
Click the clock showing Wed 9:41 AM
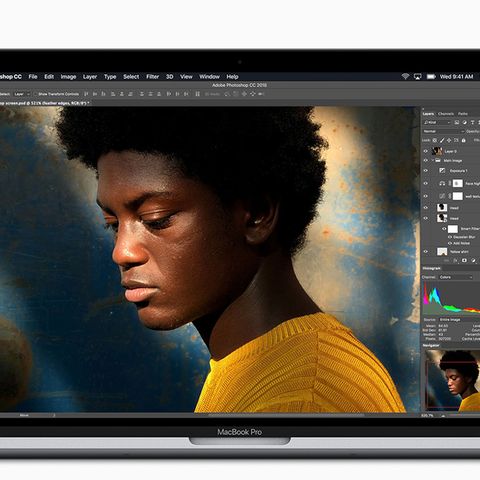point(456,77)
